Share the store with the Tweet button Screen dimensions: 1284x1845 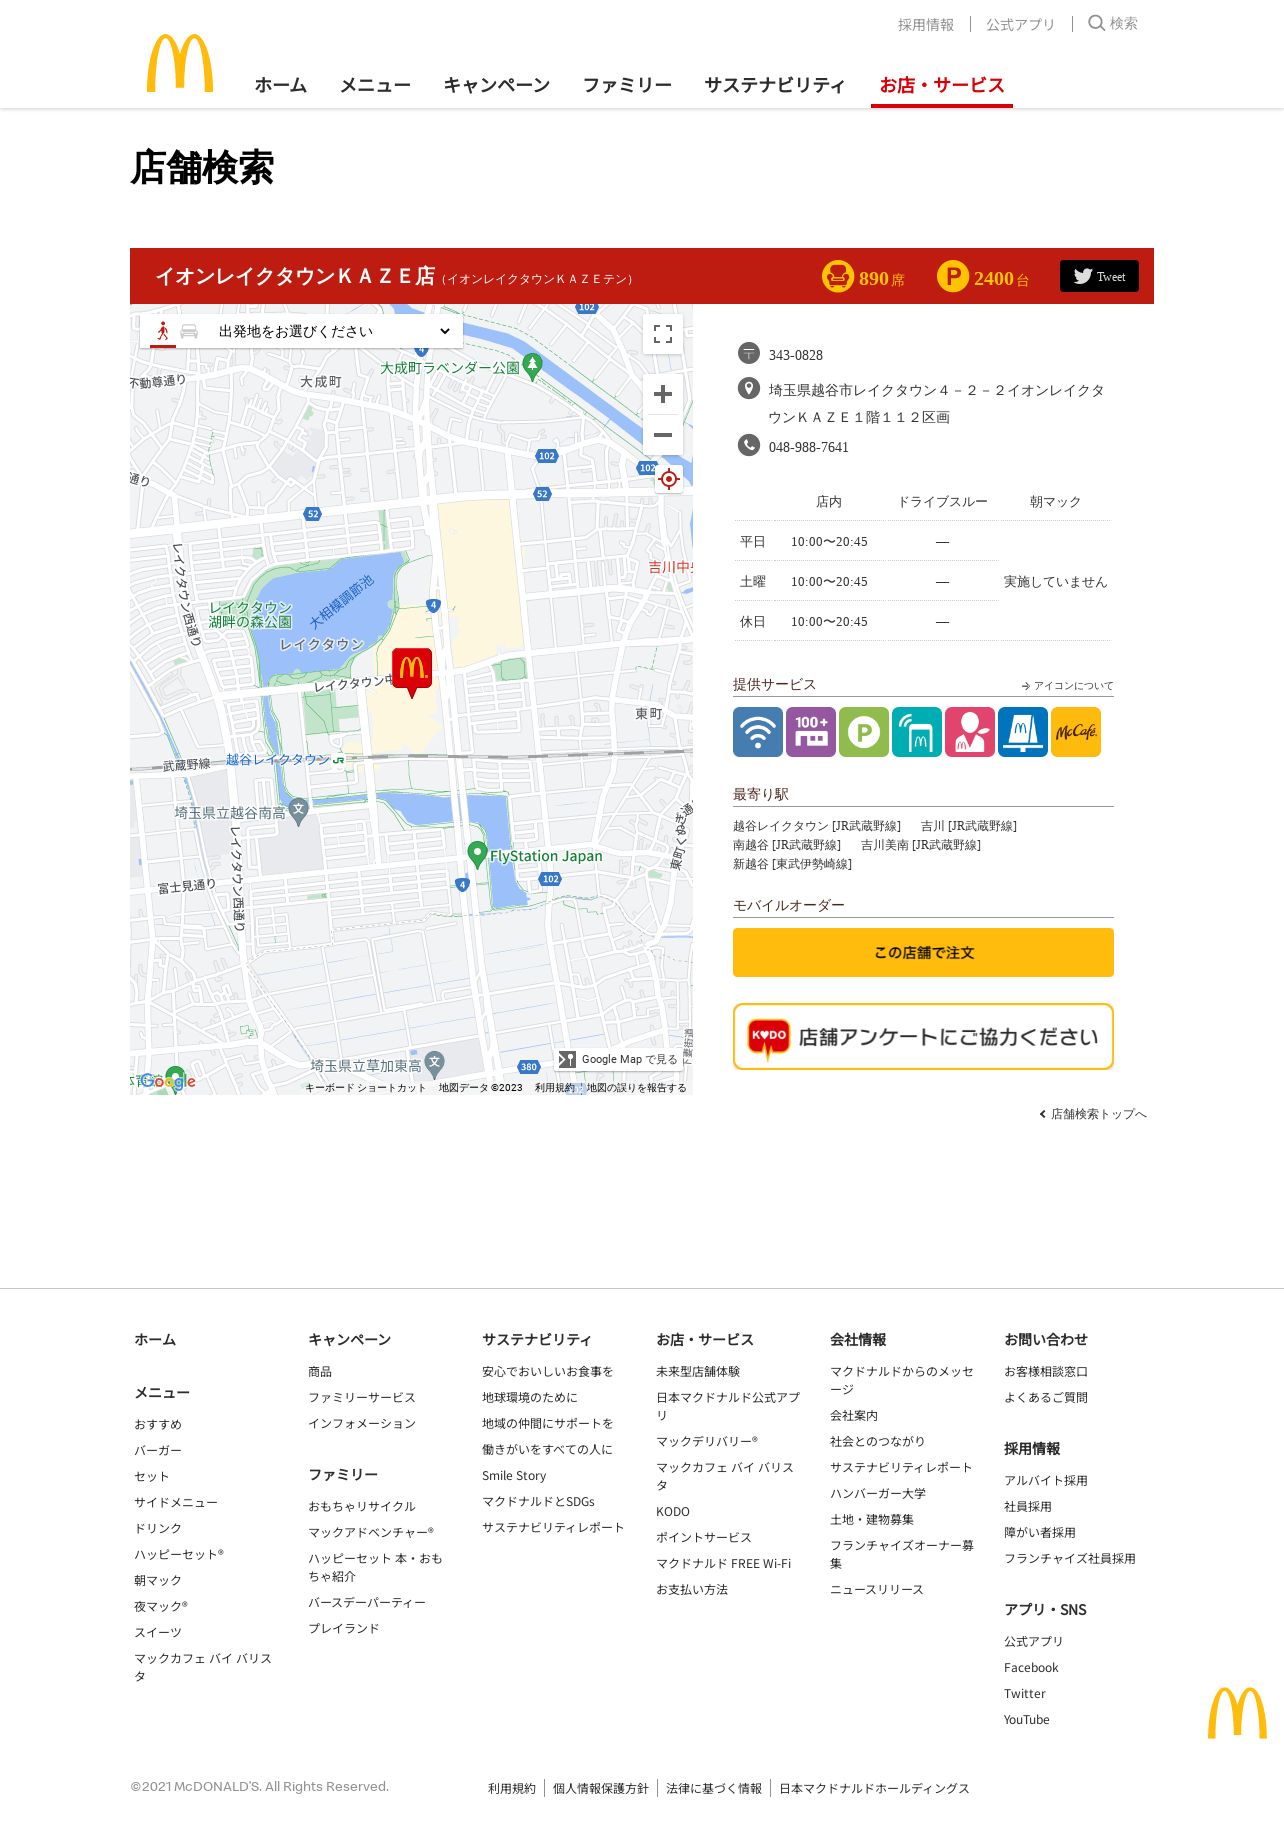pos(1099,276)
